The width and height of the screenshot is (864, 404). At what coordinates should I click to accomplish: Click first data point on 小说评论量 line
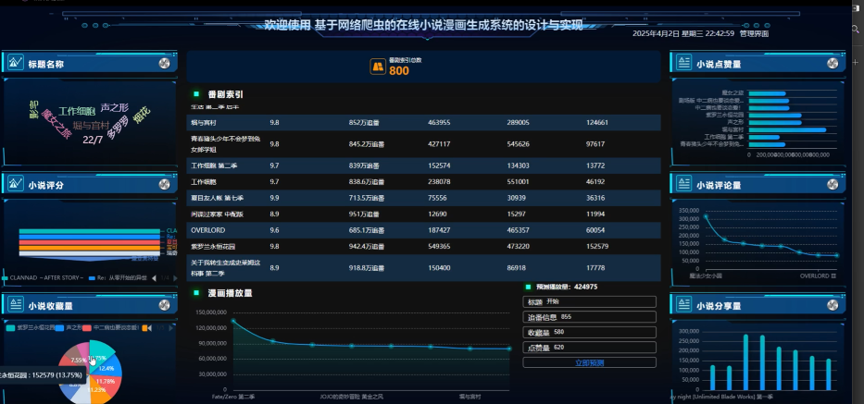click(706, 217)
